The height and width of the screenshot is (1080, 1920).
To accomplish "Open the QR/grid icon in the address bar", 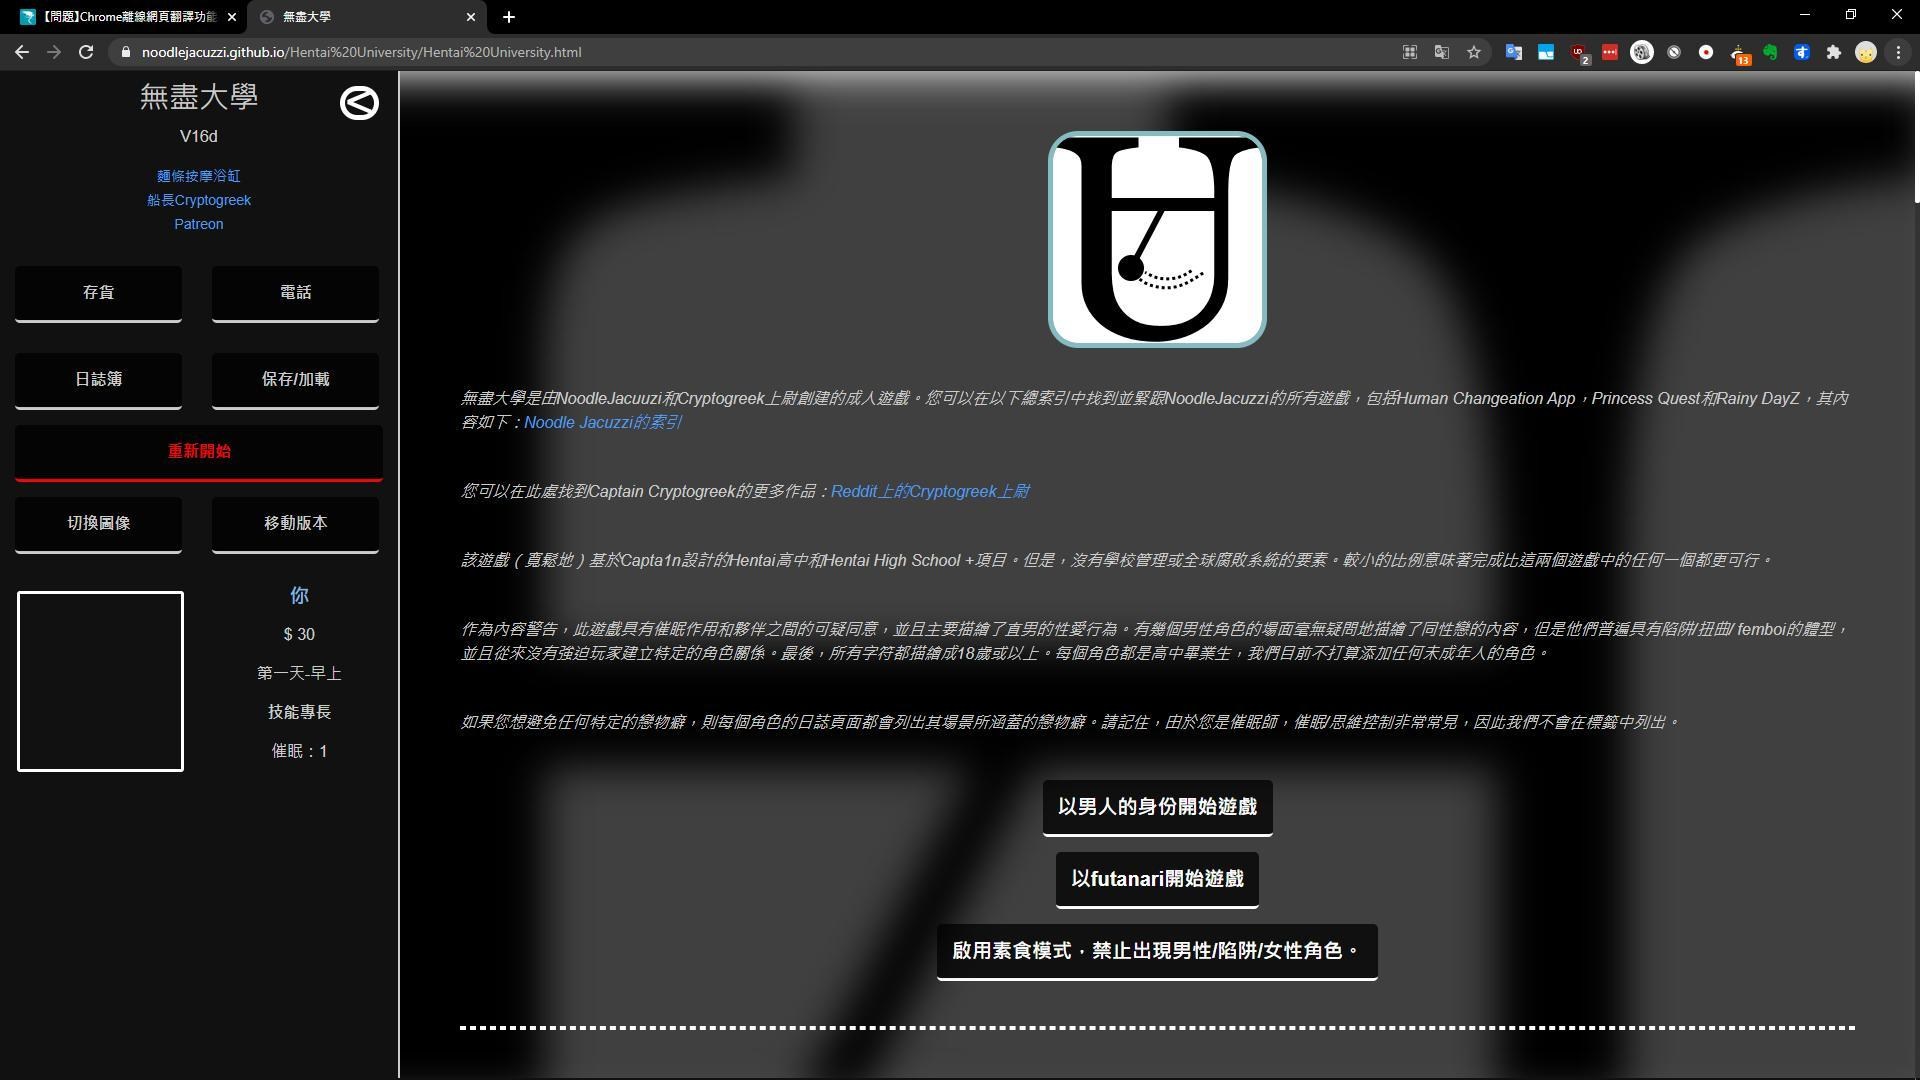I will [1410, 52].
